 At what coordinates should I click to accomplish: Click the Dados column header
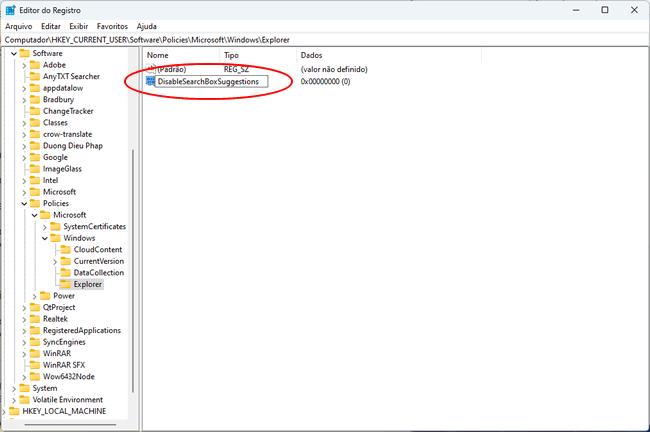tap(312, 55)
